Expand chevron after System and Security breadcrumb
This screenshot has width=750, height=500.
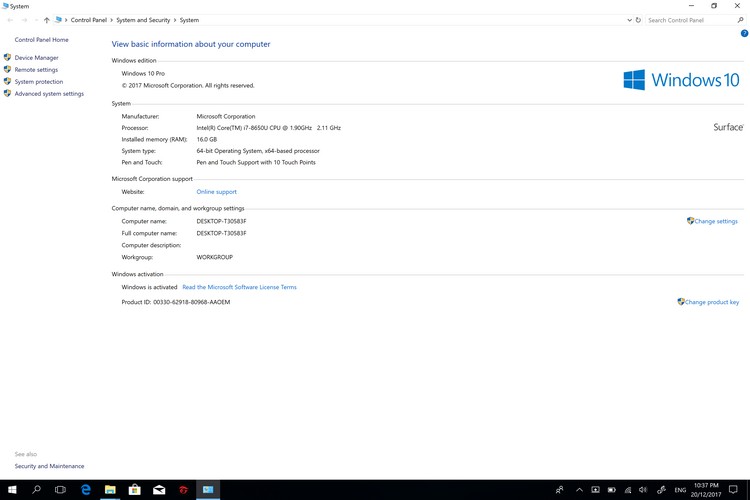pos(175,20)
